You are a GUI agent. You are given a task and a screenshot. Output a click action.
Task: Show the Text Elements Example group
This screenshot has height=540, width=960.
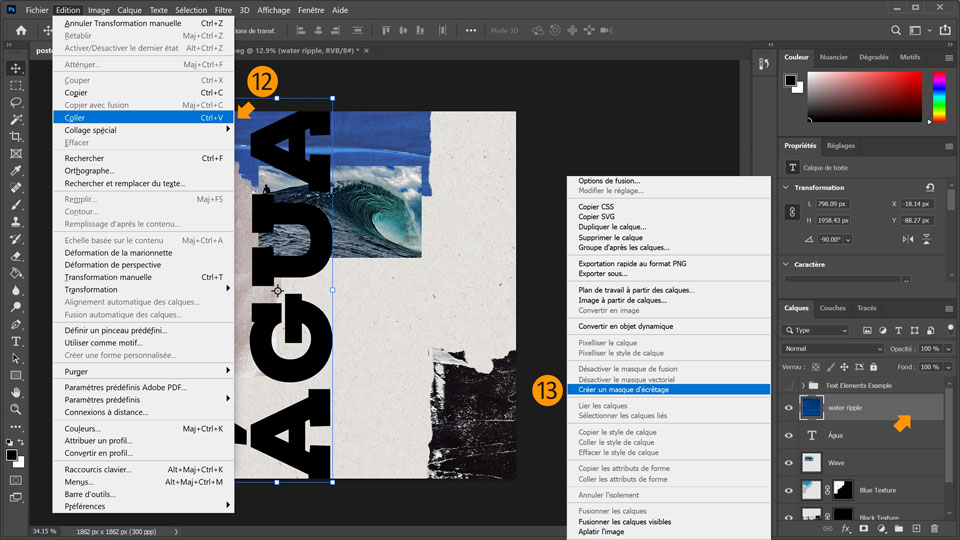(789, 385)
